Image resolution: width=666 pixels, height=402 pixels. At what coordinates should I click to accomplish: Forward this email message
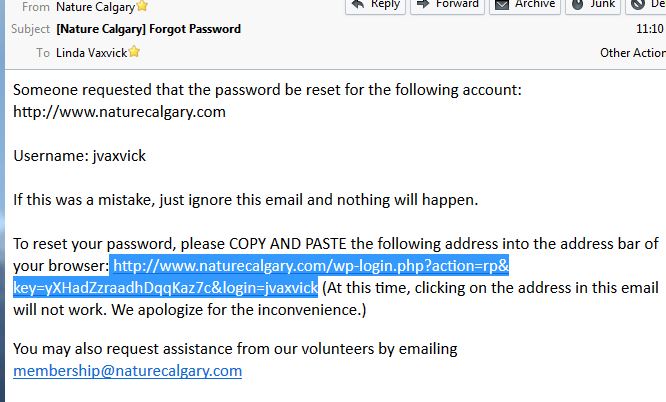pos(447,5)
